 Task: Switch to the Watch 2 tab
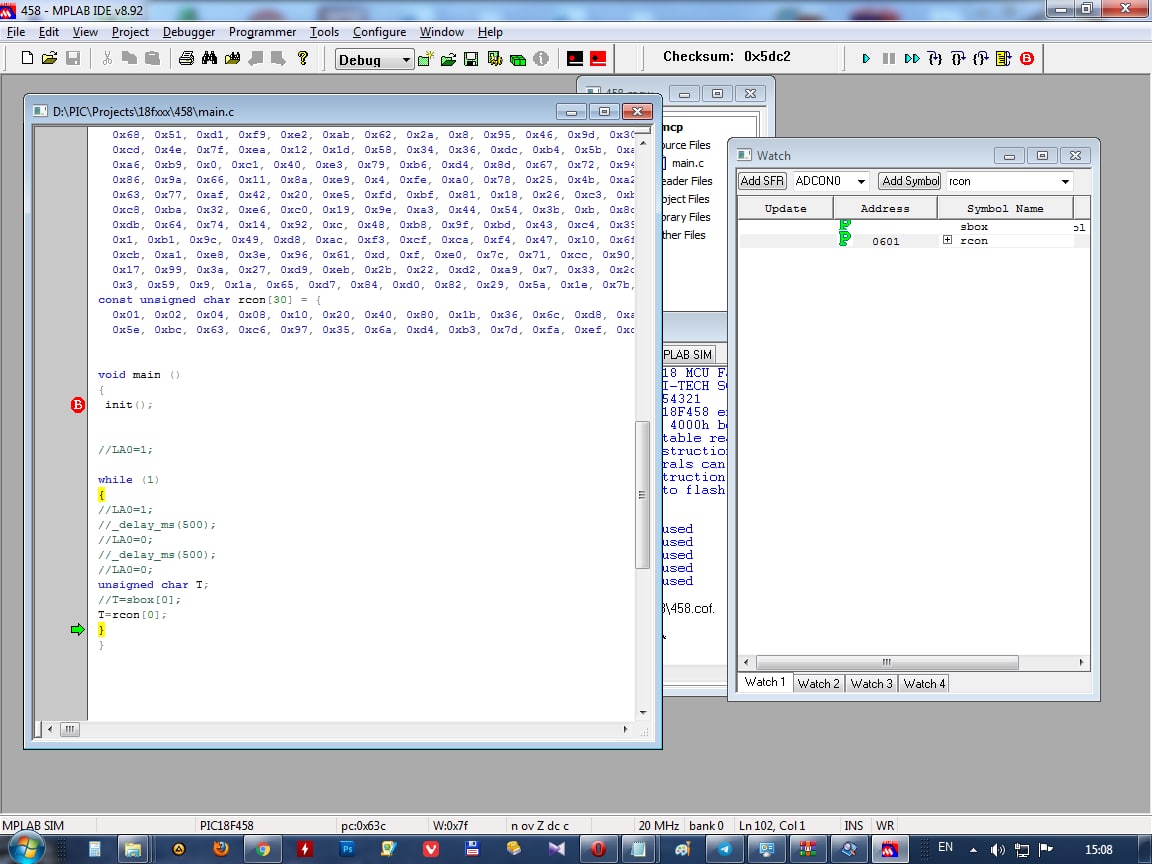(x=818, y=683)
